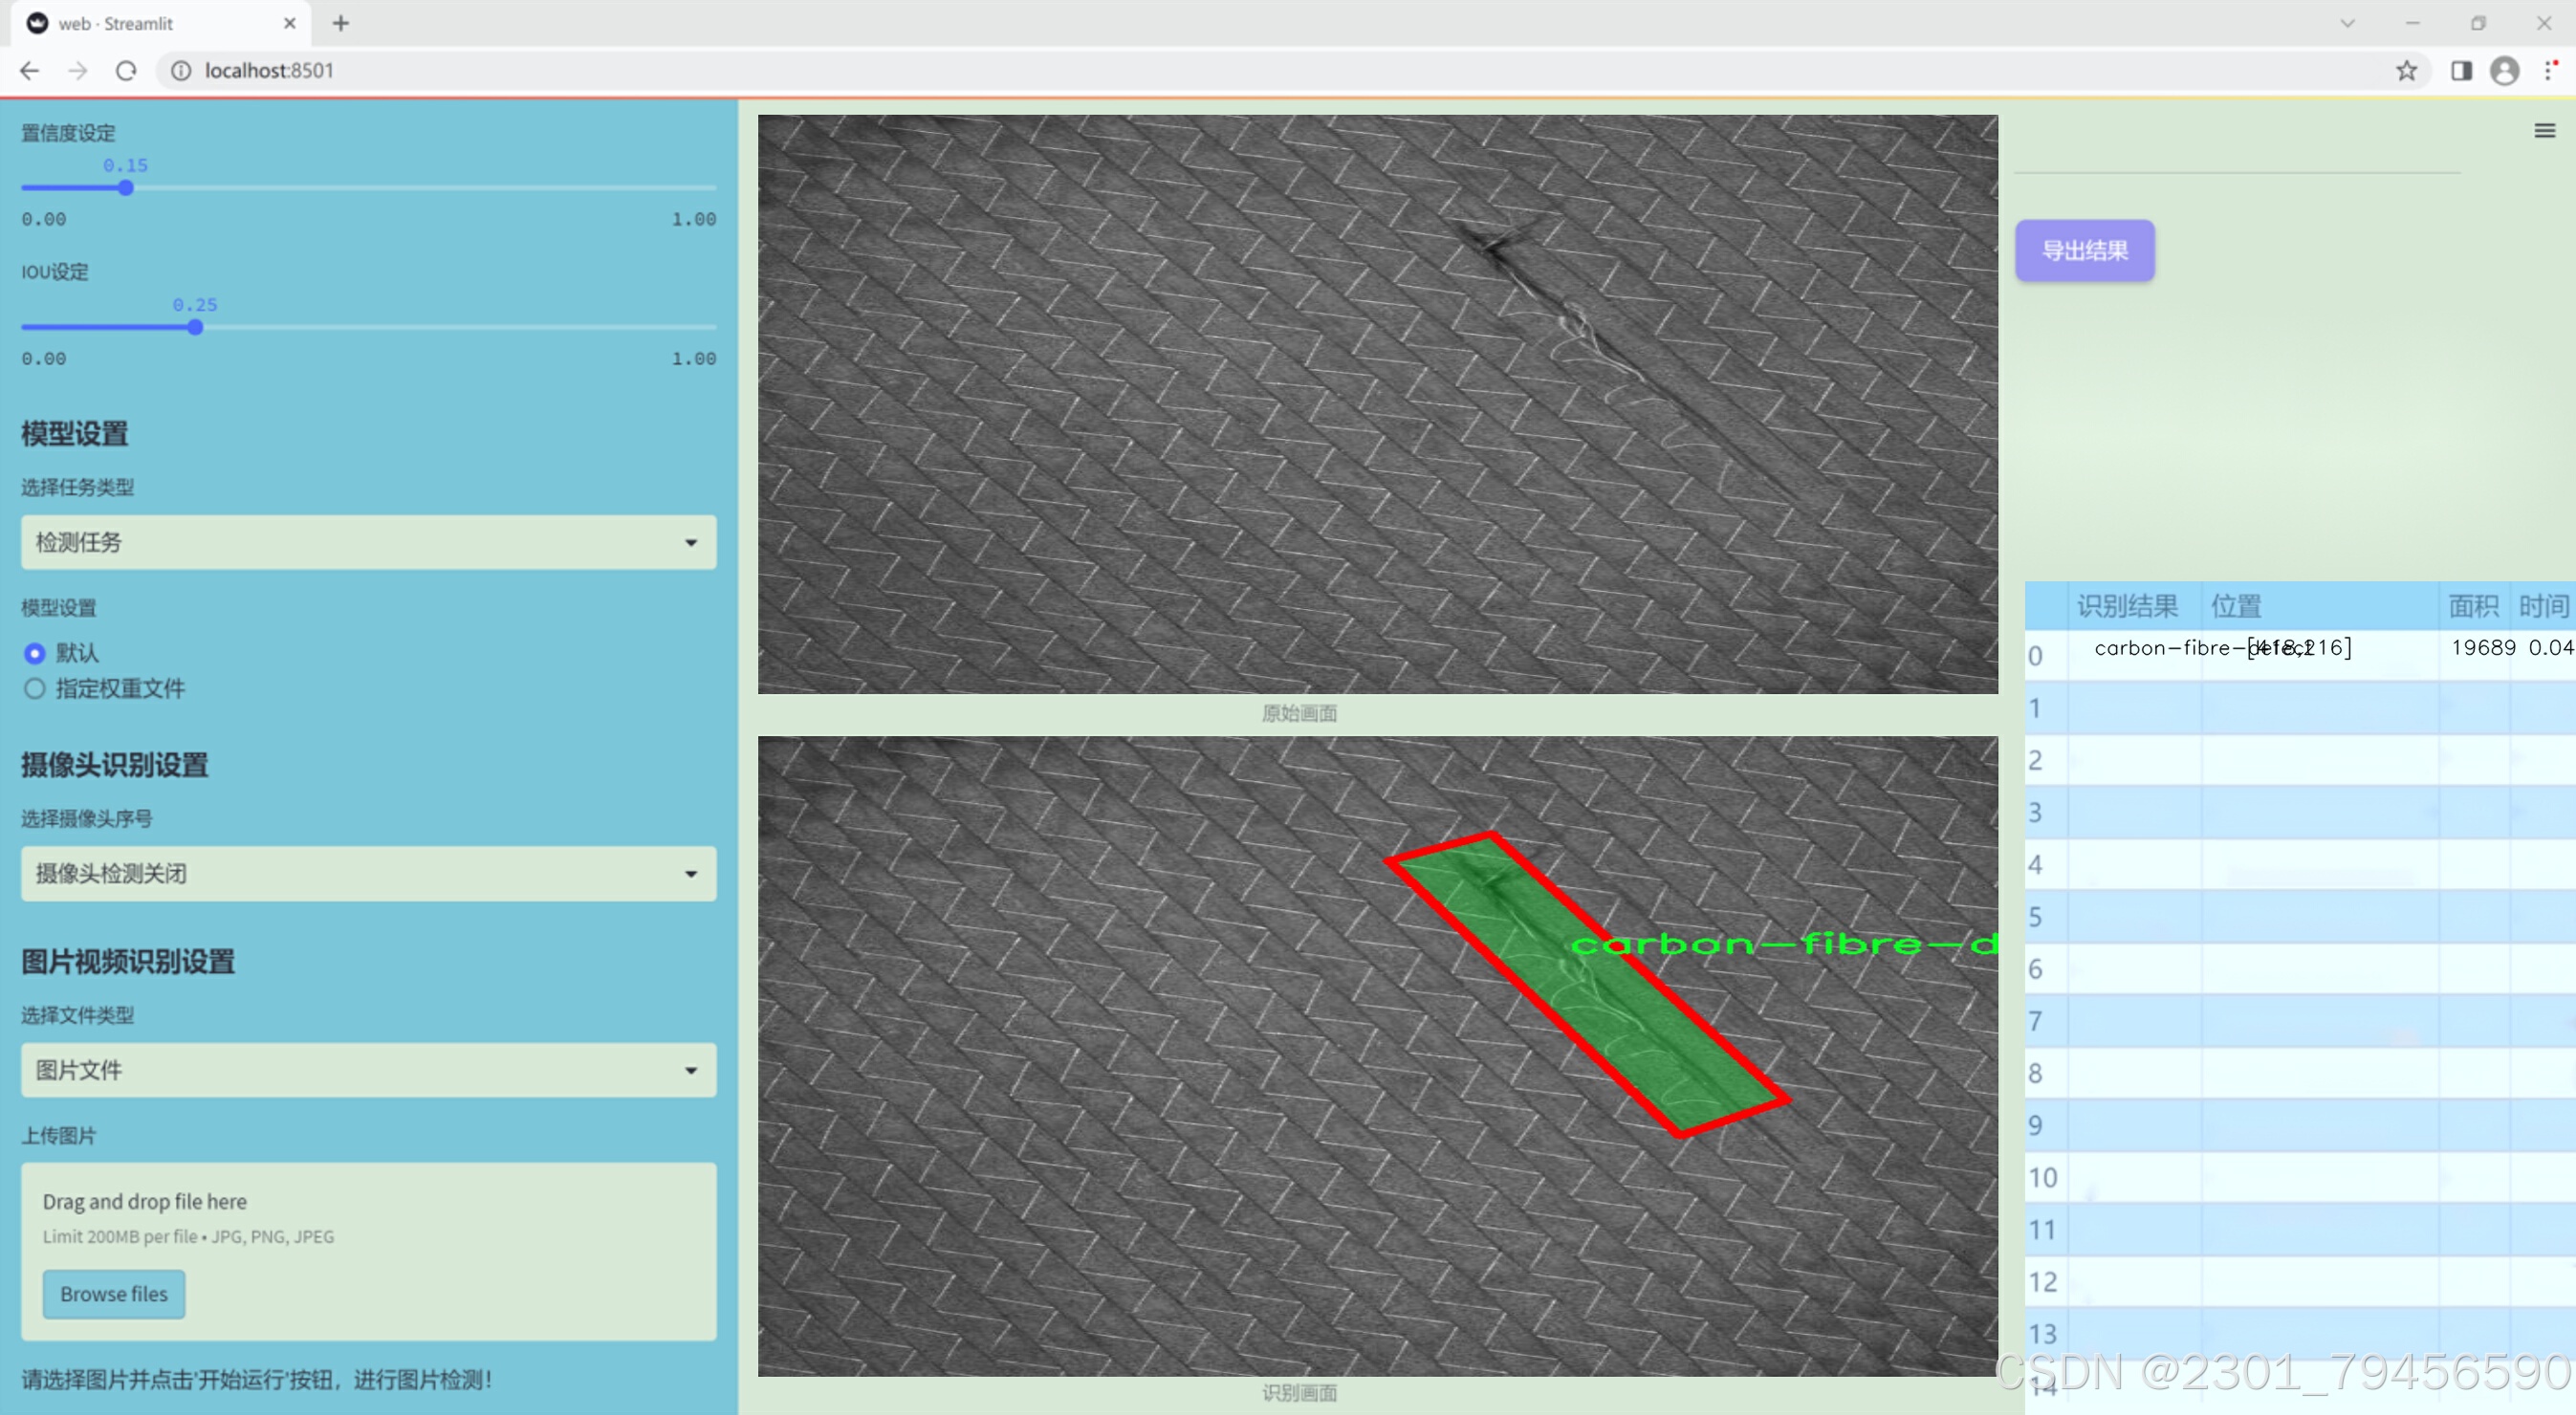
Task: Adjust the 置信度 confidence slider handle
Action: pyautogui.click(x=126, y=188)
